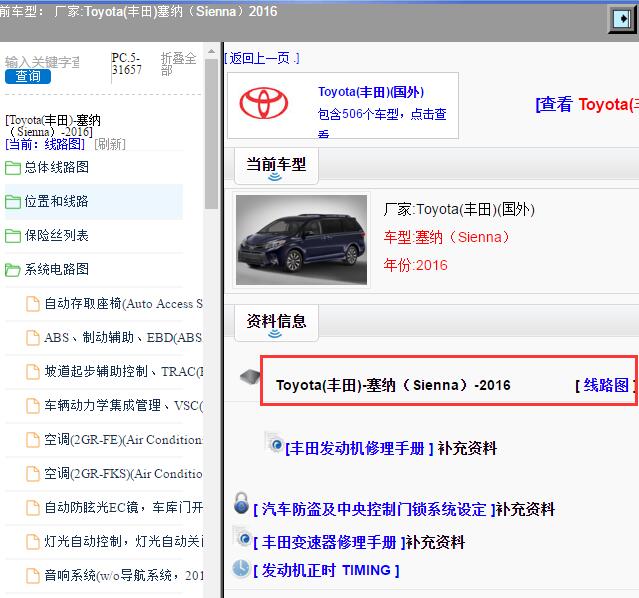Click the clock icon beside 发动机正时 TIMING

click(x=241, y=568)
